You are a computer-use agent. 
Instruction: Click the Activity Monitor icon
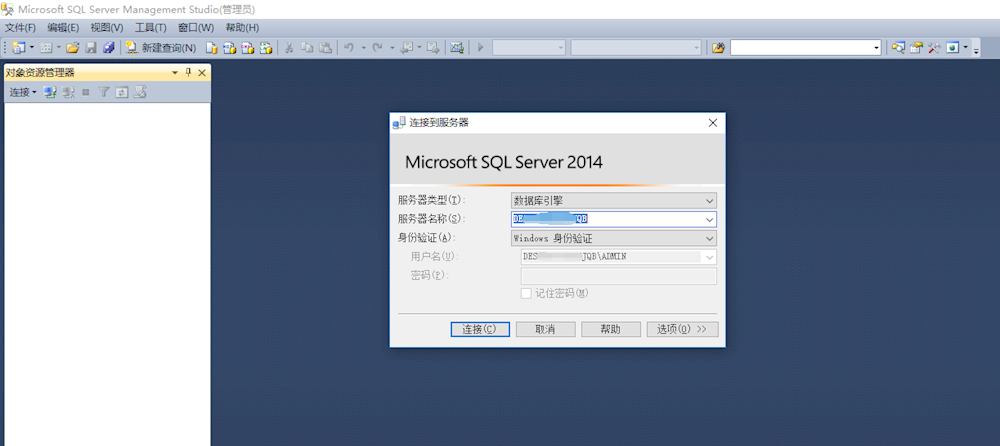coord(457,47)
